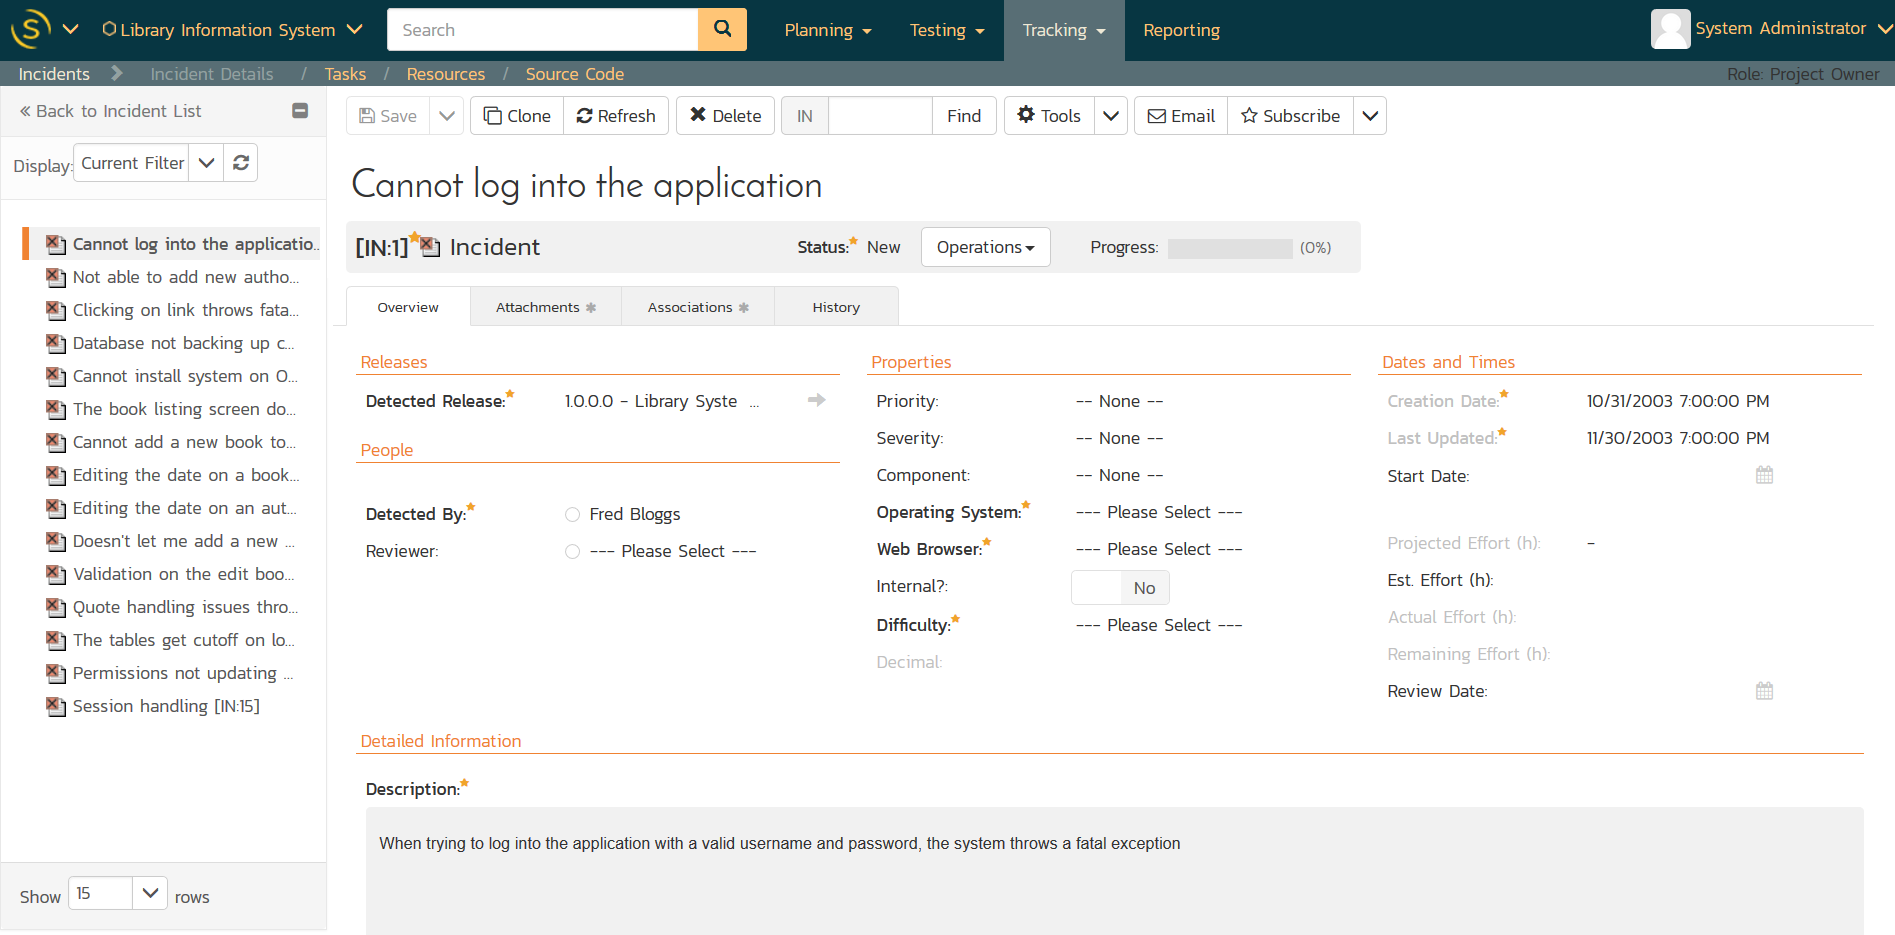Click the arrow icon next to Detected Release

point(816,400)
